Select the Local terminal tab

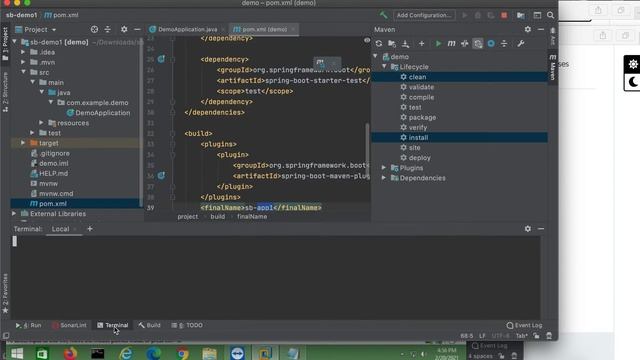click(x=60, y=229)
